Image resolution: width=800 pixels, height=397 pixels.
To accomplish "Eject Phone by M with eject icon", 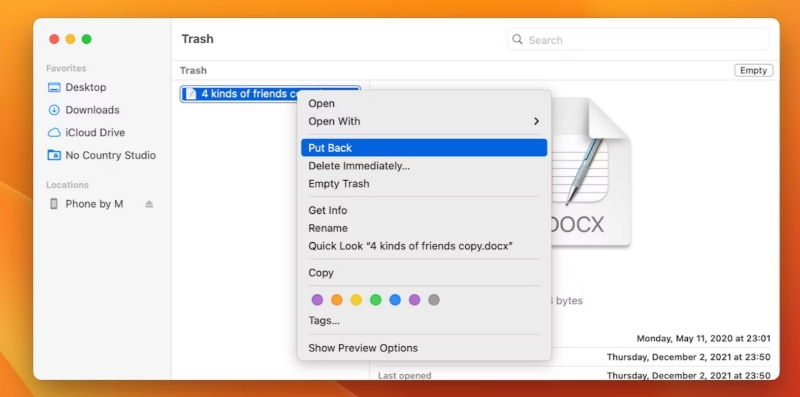I will tap(148, 204).
